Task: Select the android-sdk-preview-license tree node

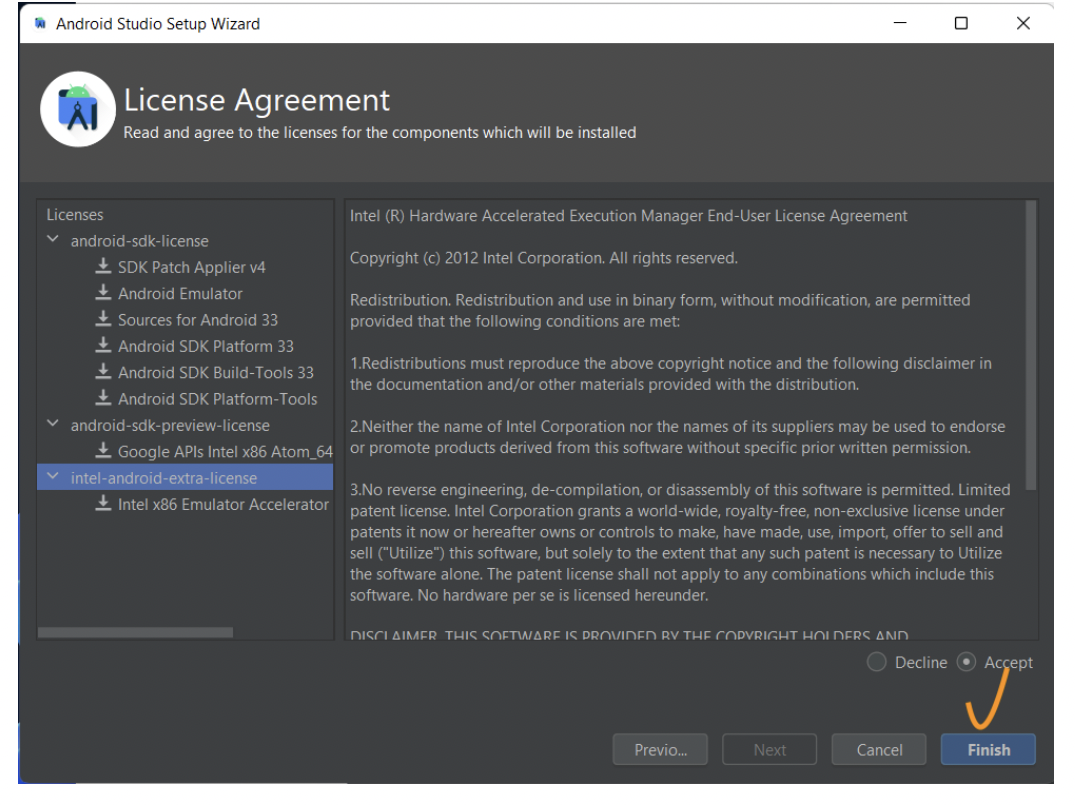Action: 170,425
